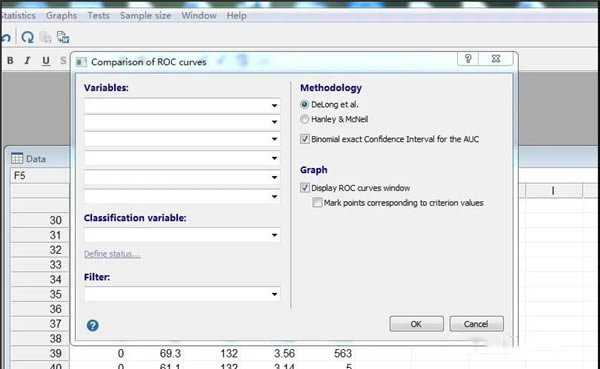Viewport: 600px width, 369px height.
Task: Expand the Classification variable dropdown
Action: pyautogui.click(x=182, y=235)
